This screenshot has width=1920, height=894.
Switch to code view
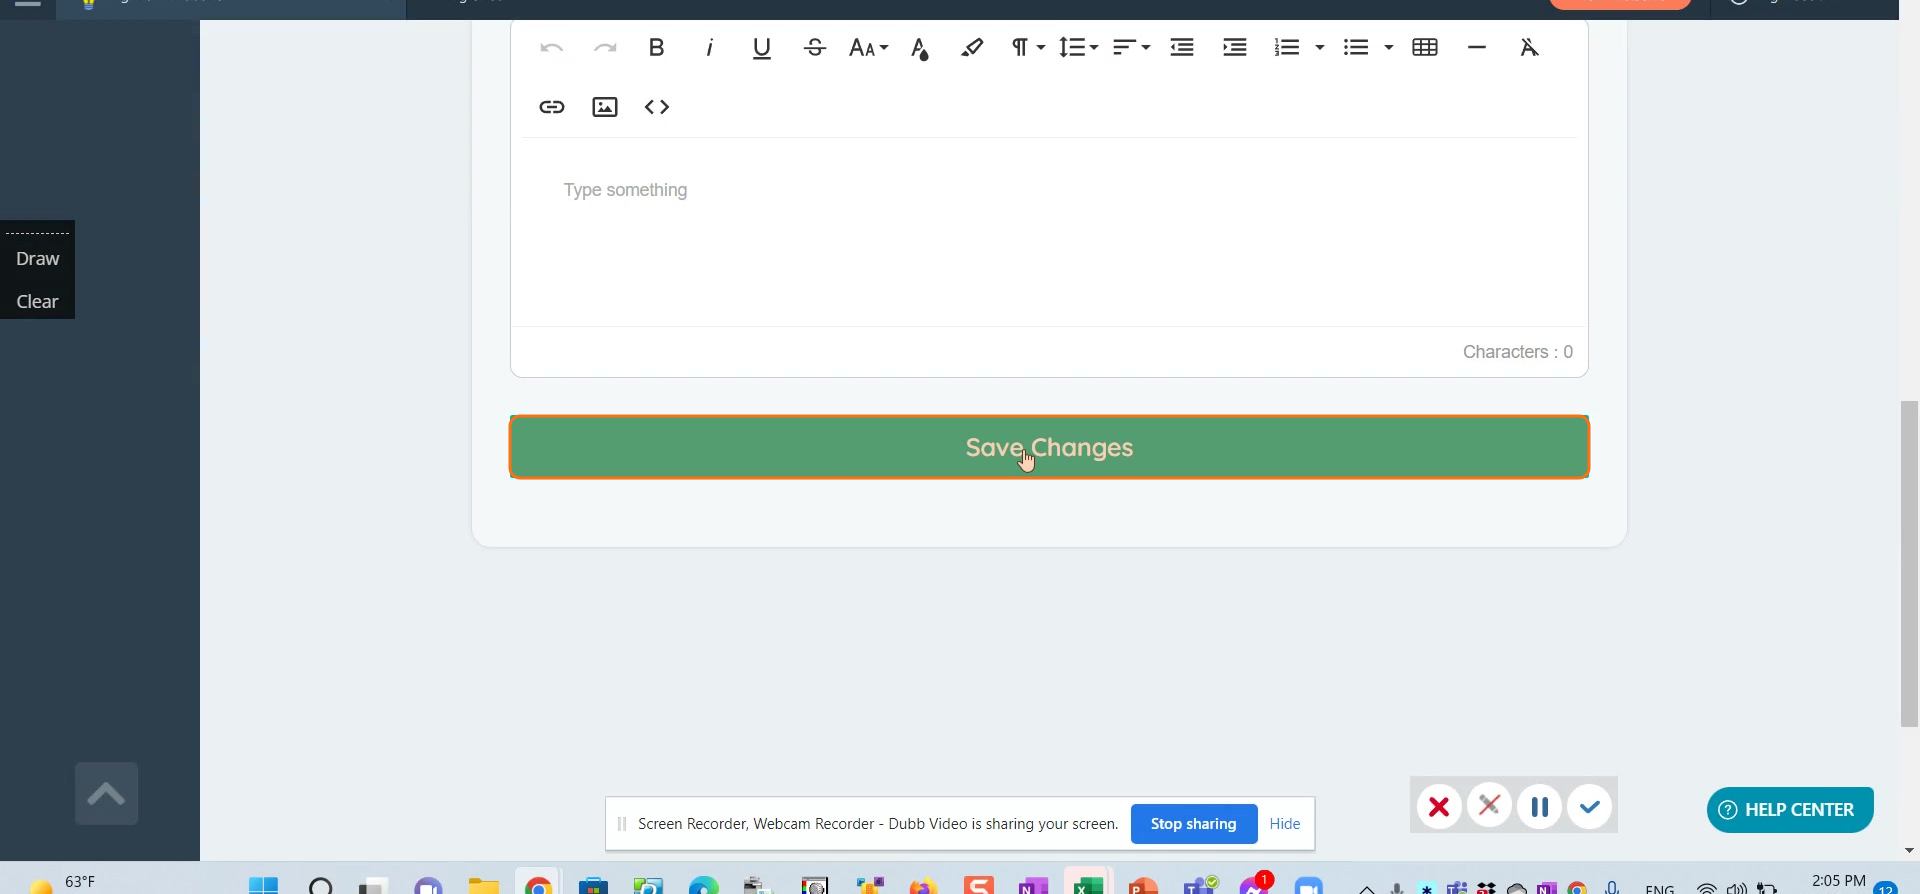657,107
